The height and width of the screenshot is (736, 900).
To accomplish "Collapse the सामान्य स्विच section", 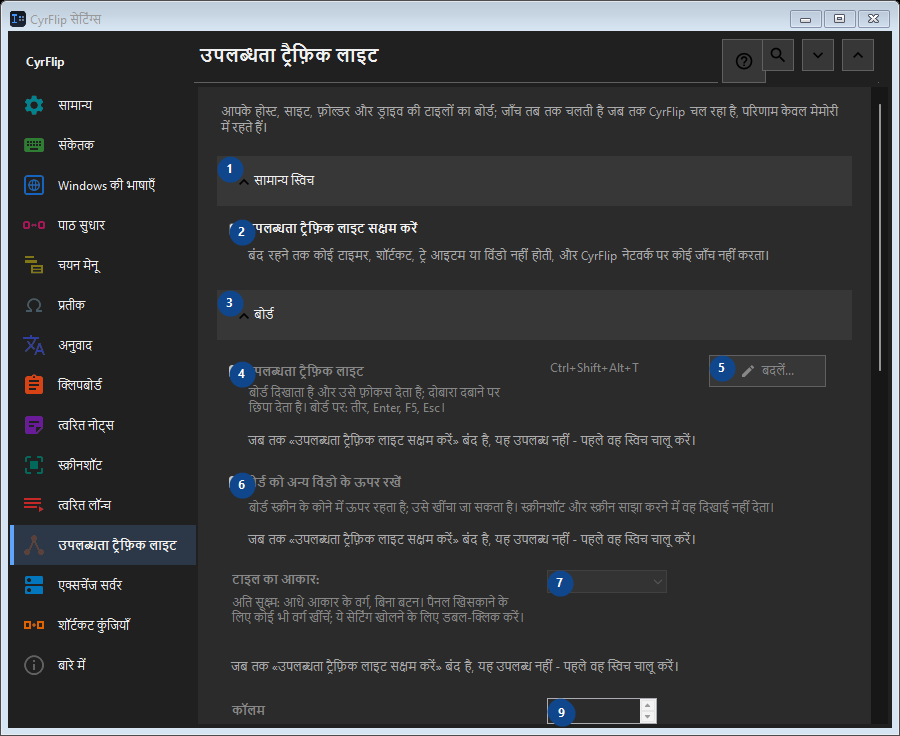I will click(x=534, y=181).
